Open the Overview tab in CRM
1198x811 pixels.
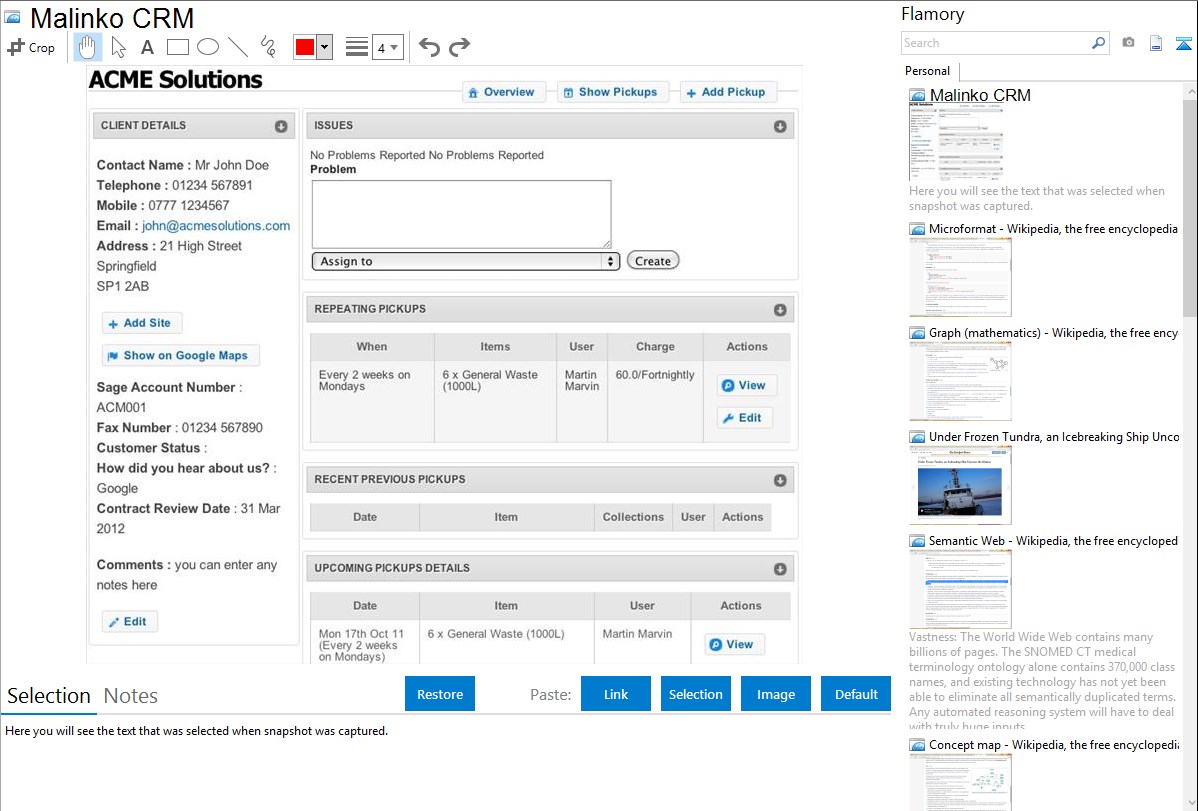pyautogui.click(x=503, y=92)
